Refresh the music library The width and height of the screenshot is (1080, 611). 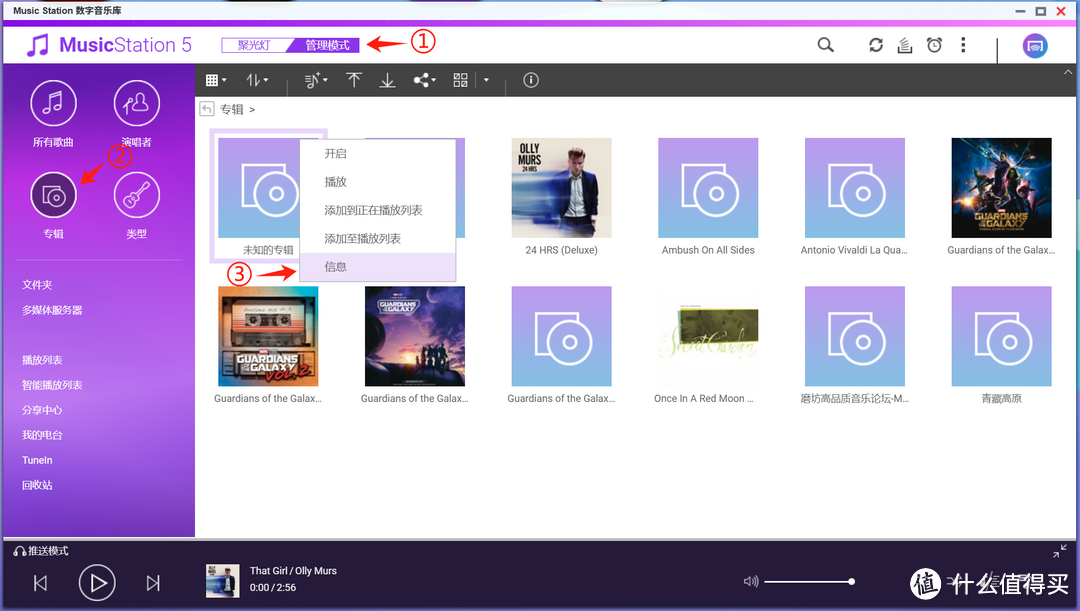coord(875,45)
